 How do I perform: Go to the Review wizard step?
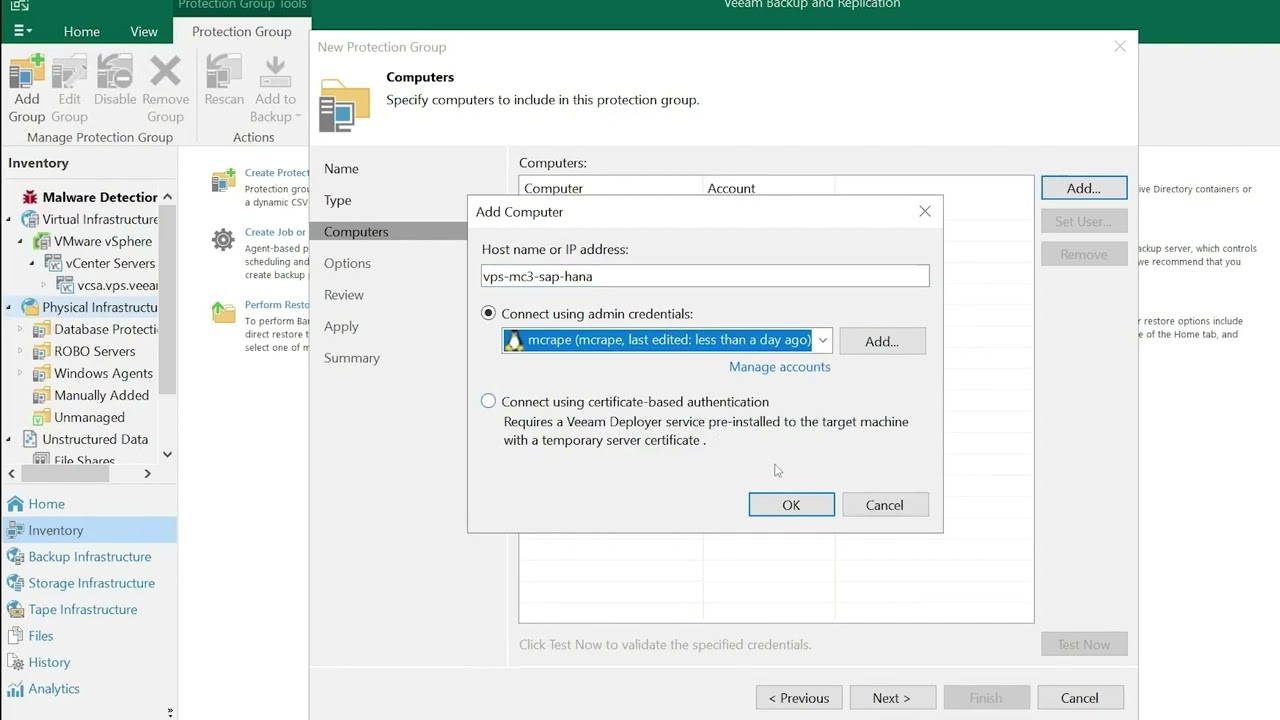pos(344,295)
